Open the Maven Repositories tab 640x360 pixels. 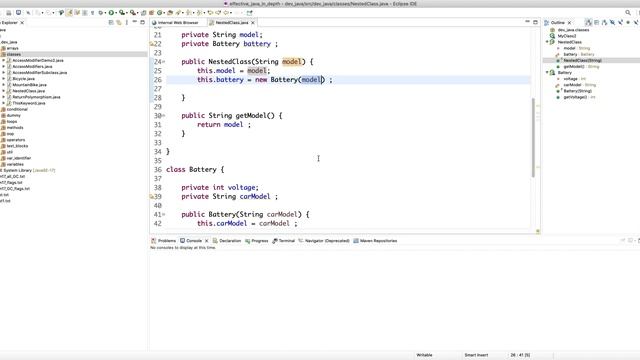(375, 241)
